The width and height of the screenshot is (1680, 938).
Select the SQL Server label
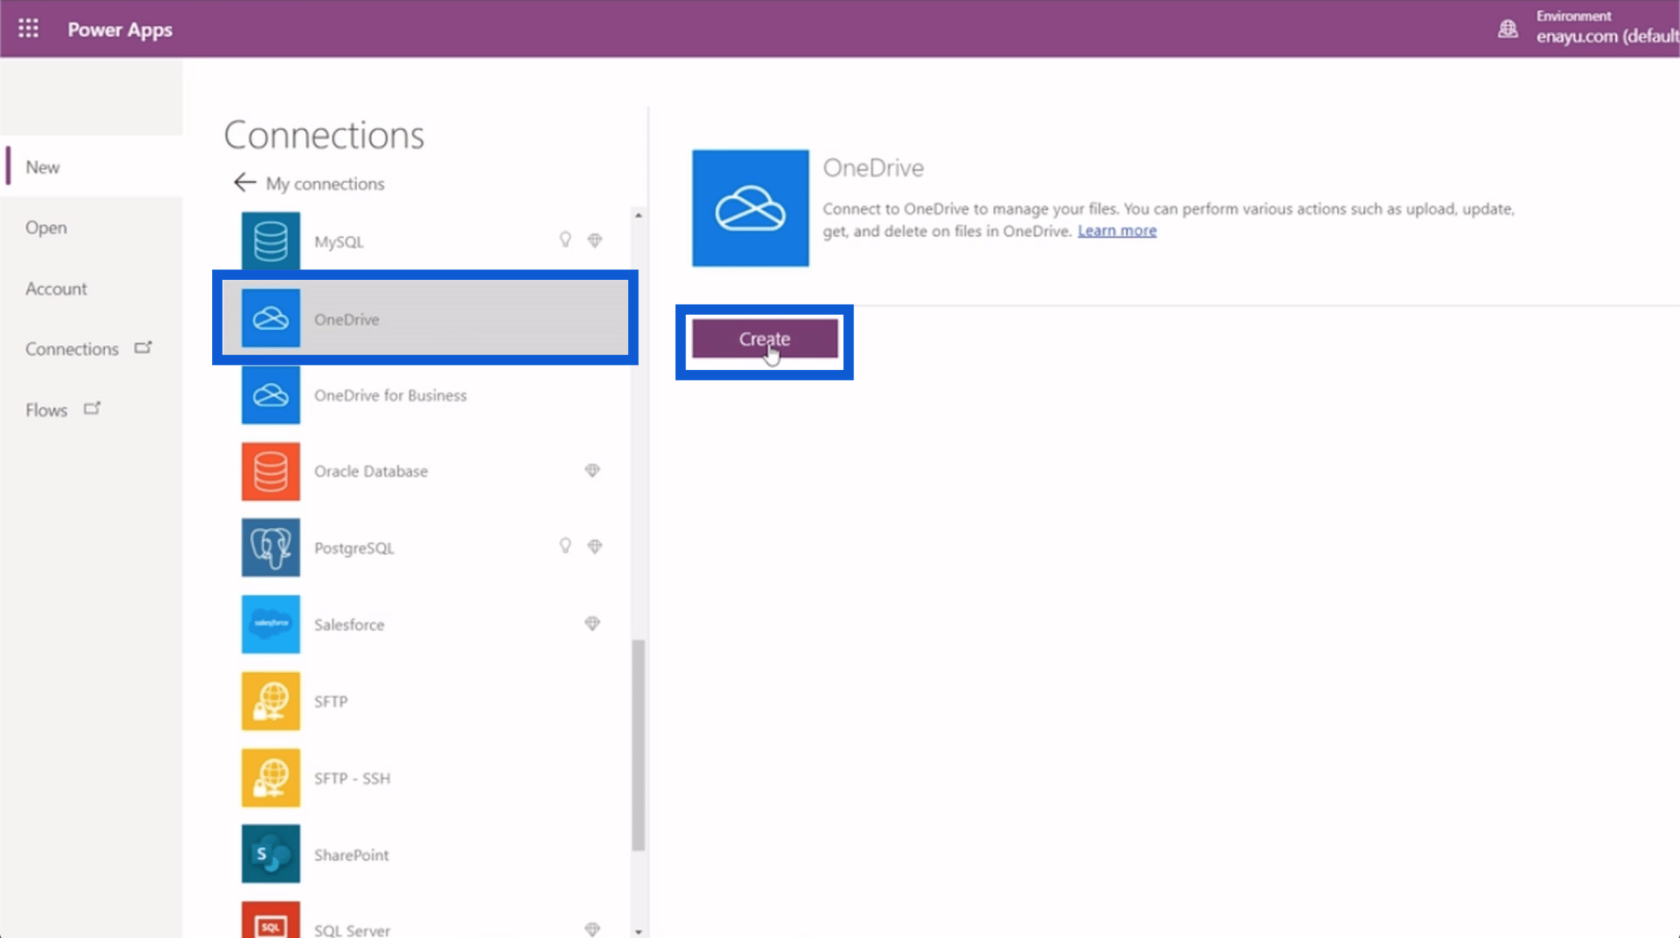point(352,930)
